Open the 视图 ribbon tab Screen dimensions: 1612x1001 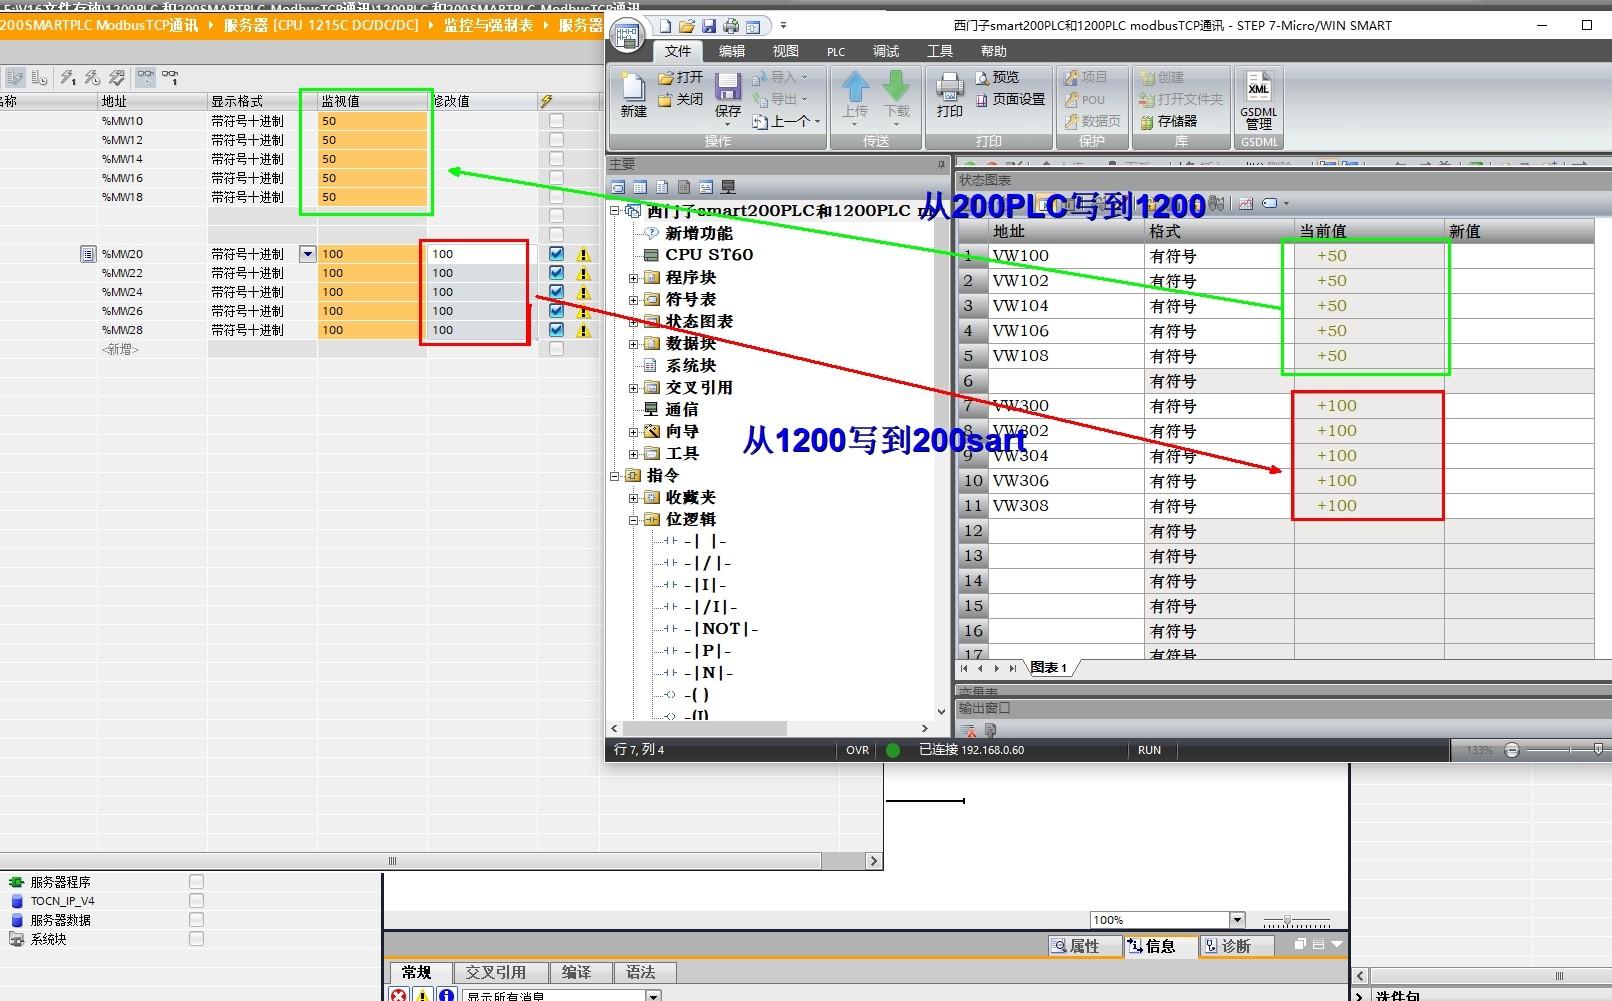(x=785, y=51)
